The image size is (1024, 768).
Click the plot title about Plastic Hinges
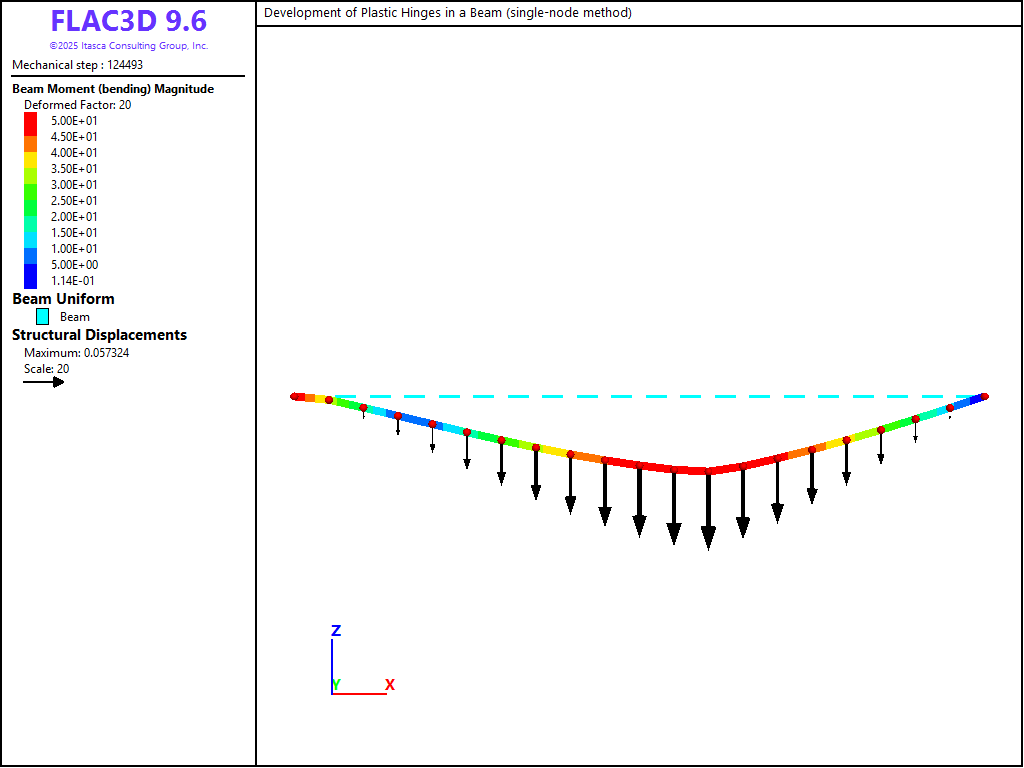[447, 13]
